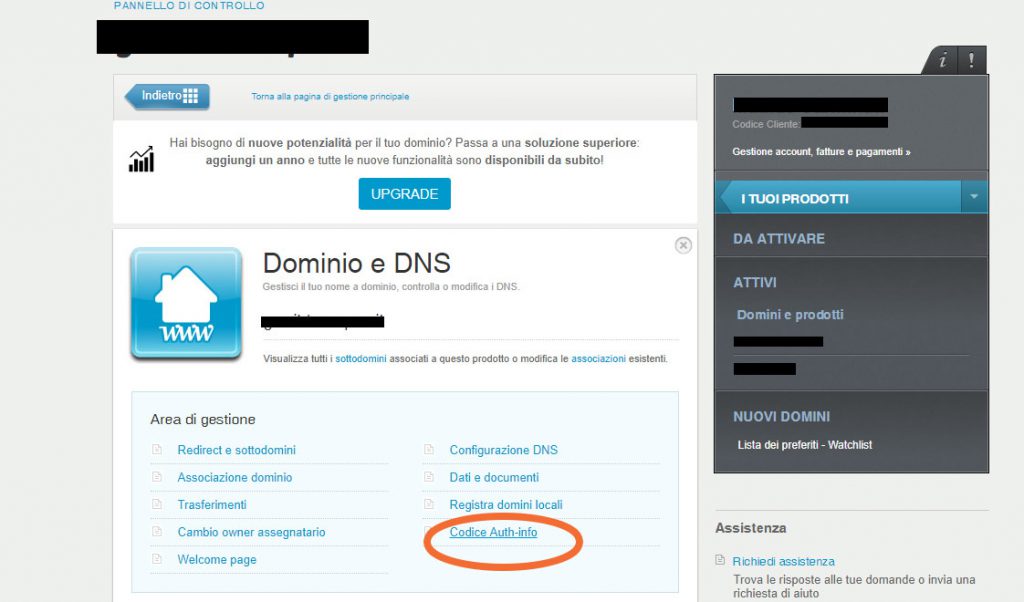This screenshot has height=602, width=1024.
Task: Open Codice Auth-info link
Action: [x=493, y=532]
